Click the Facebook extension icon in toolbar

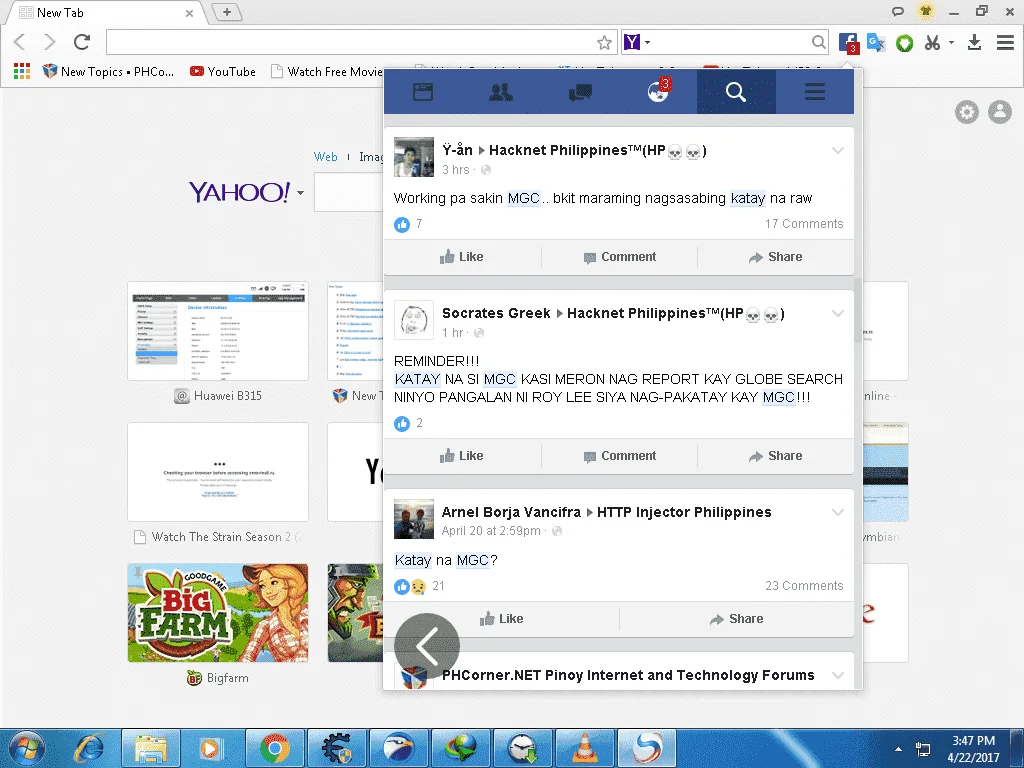(848, 43)
